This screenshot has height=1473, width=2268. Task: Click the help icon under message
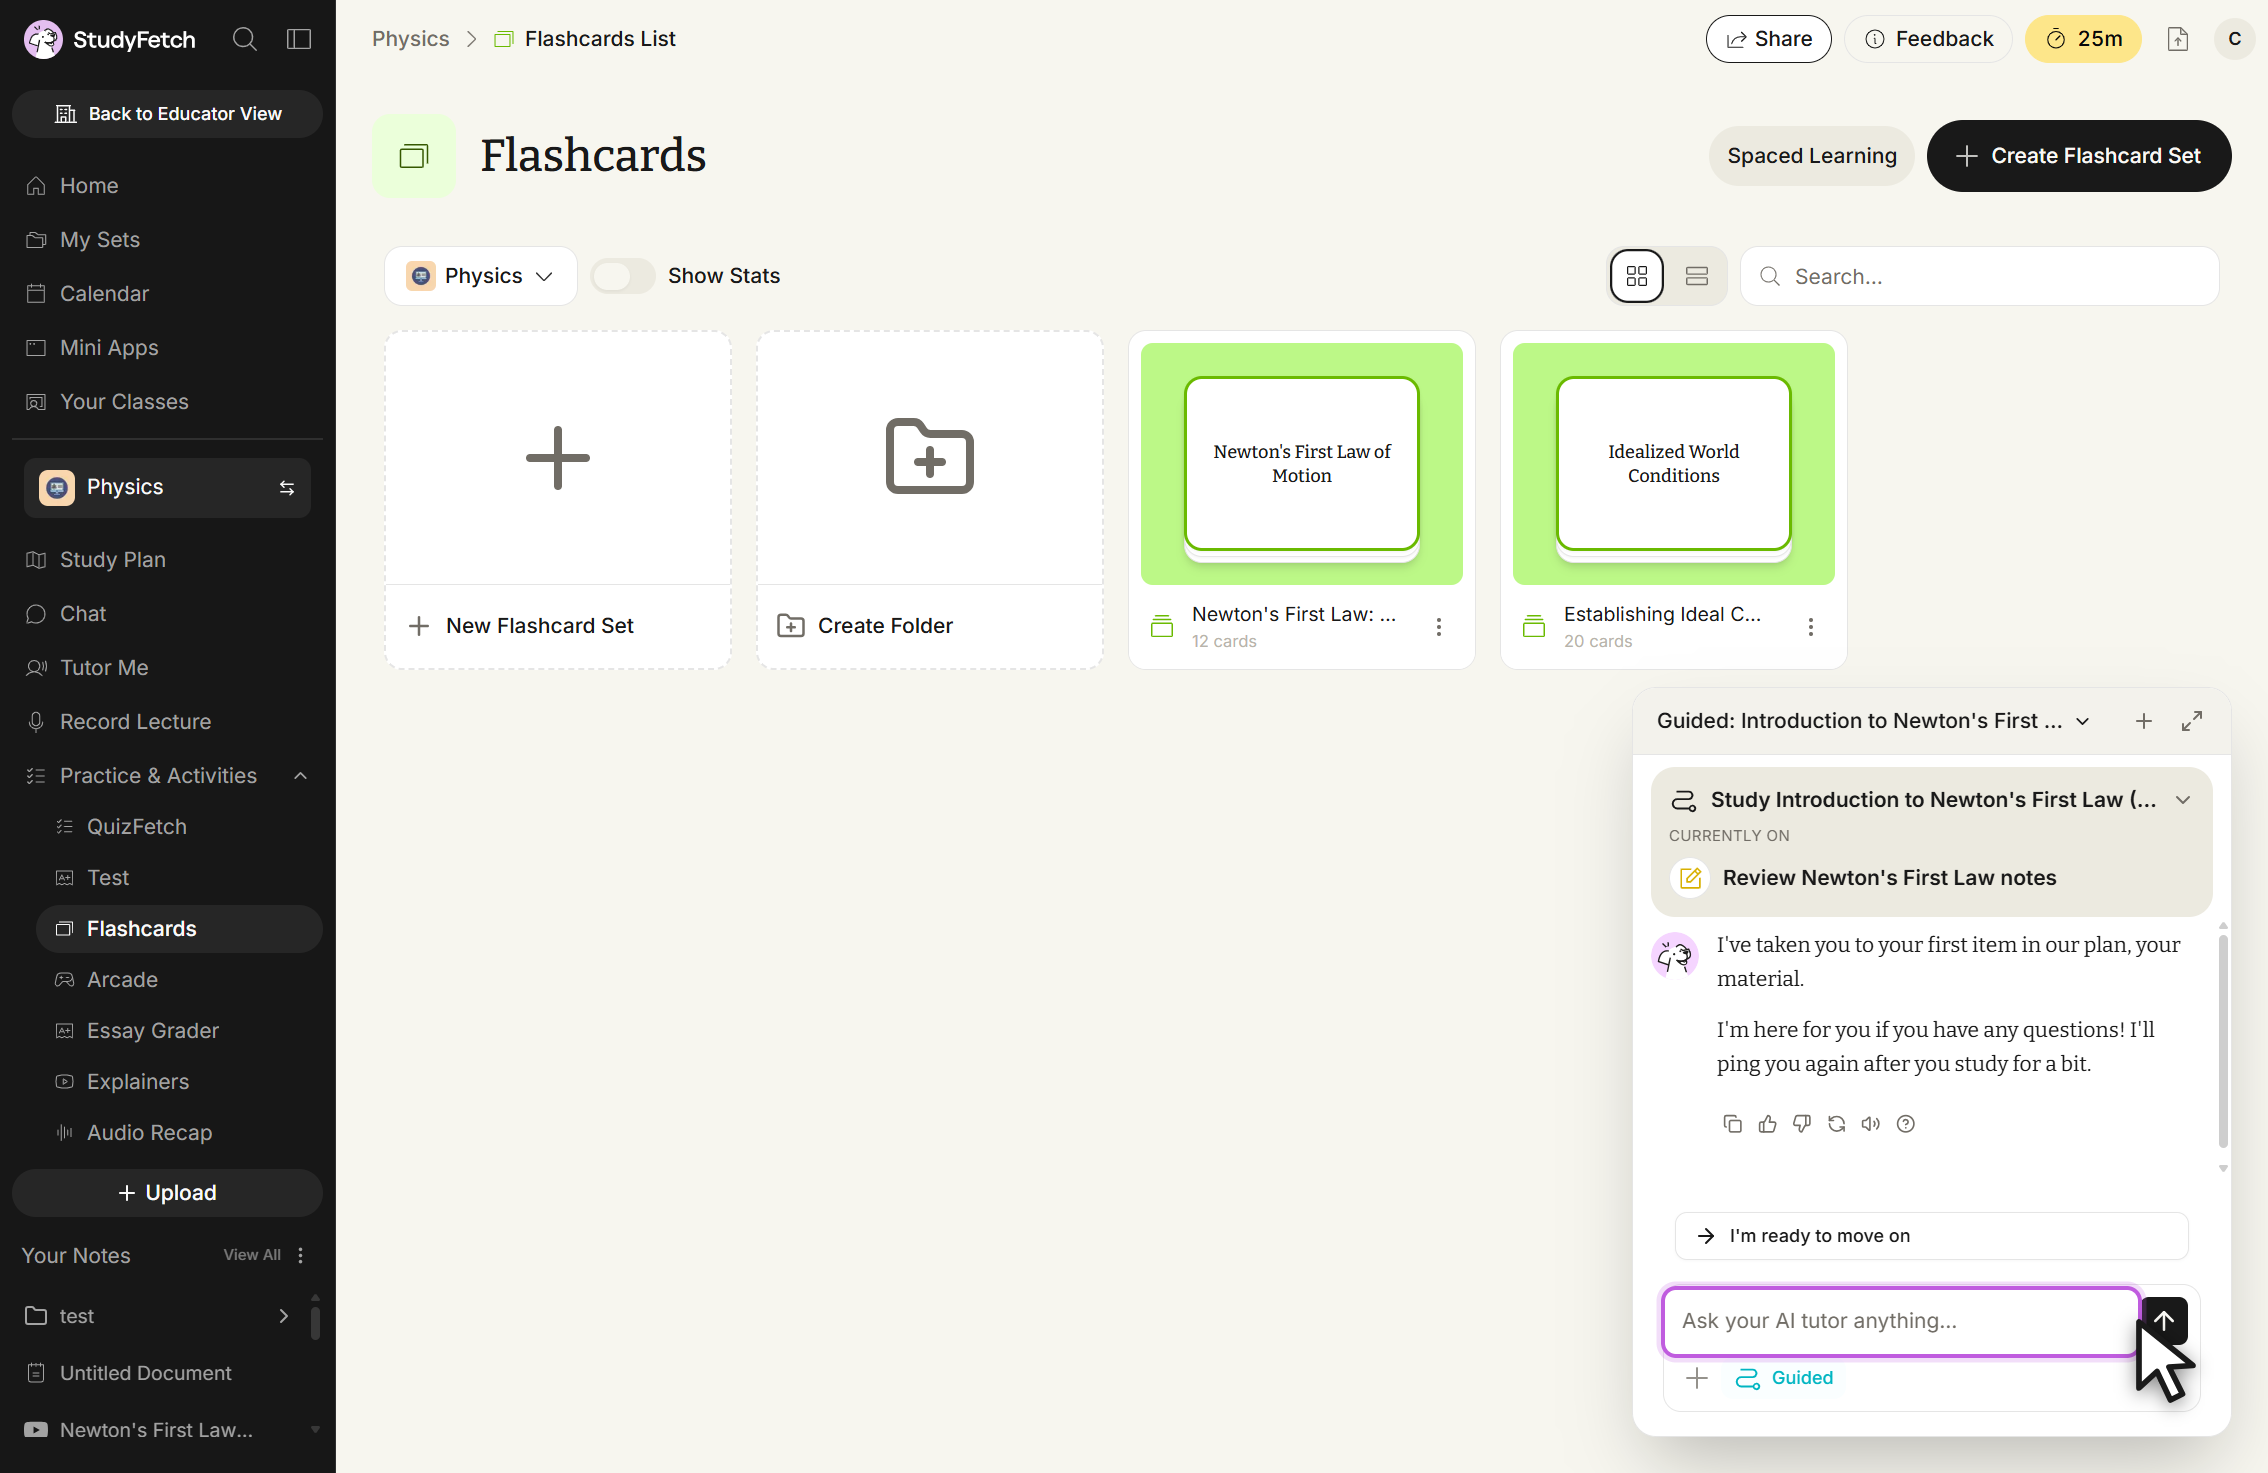1906,1124
